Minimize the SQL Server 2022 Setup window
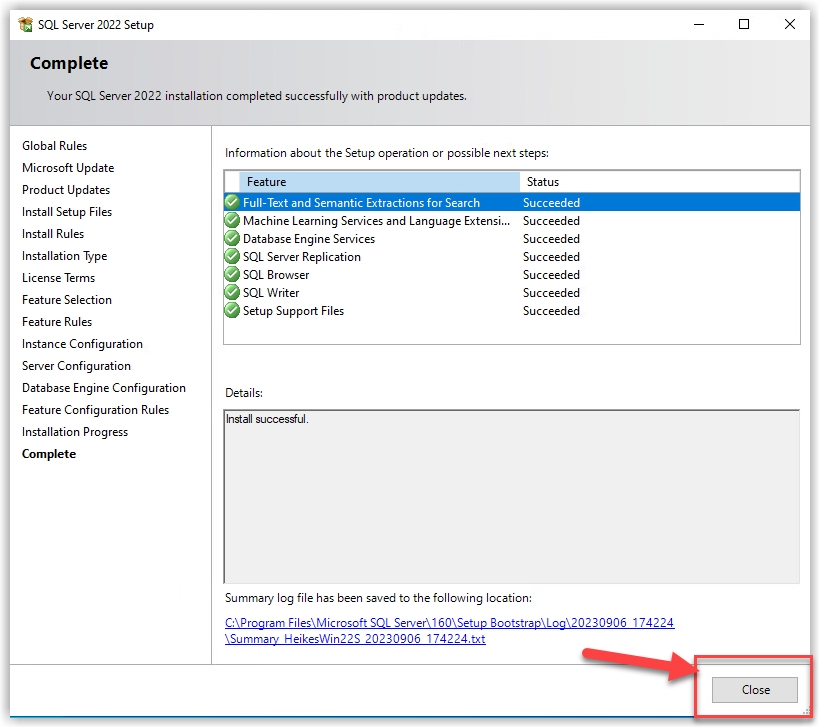This screenshot has width=820, height=728. [x=699, y=24]
